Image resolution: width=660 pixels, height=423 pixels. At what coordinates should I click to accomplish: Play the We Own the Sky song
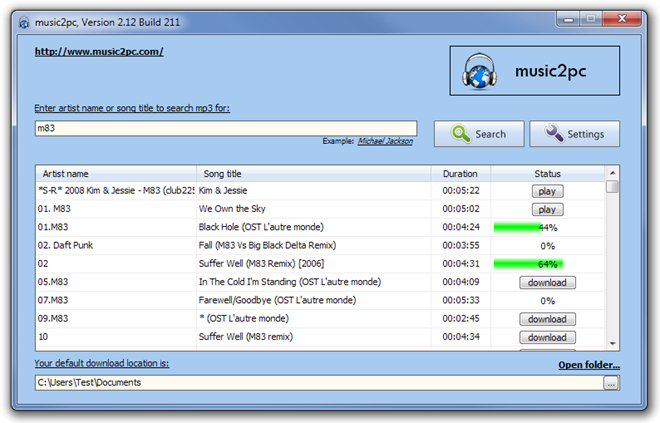[547, 210]
